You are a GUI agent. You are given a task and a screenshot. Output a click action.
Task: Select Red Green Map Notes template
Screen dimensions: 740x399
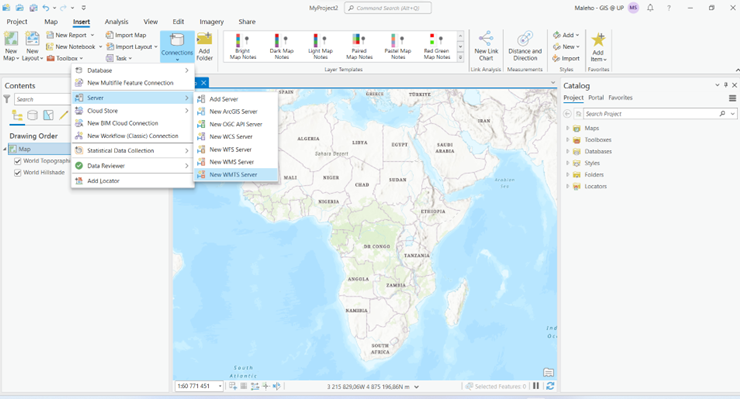(437, 46)
